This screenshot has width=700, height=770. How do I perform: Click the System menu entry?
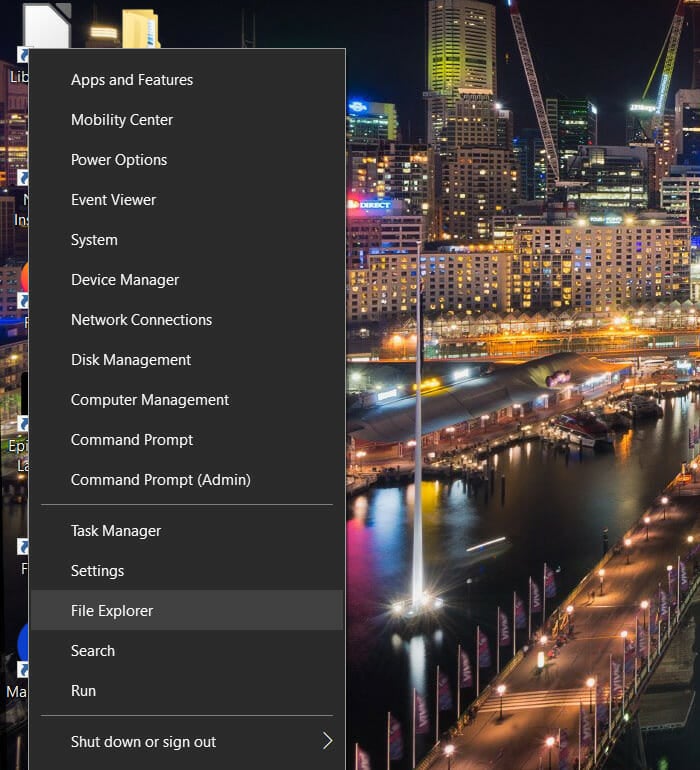click(x=94, y=240)
